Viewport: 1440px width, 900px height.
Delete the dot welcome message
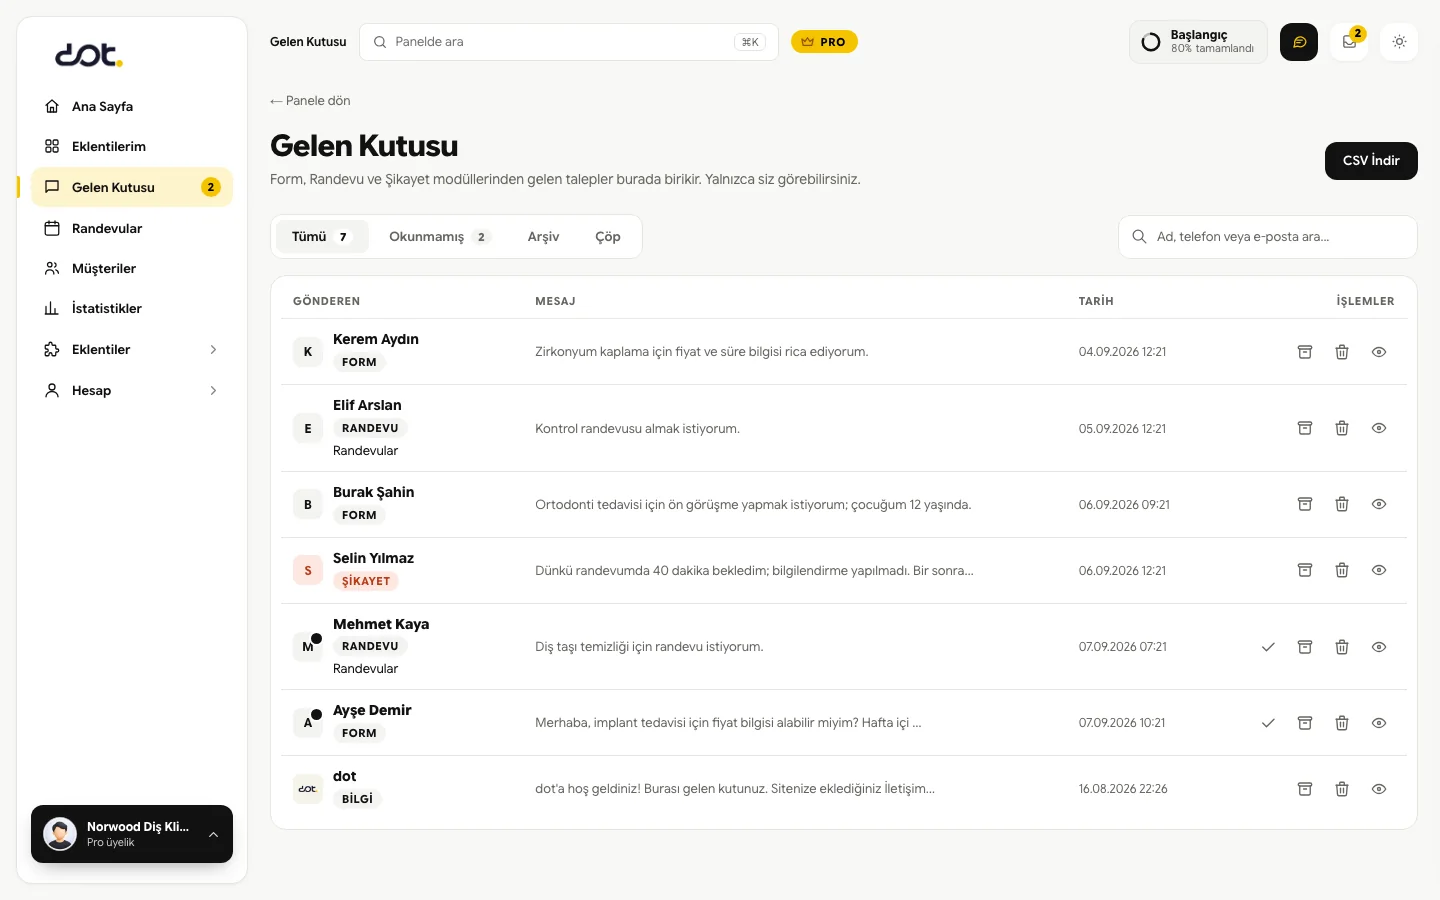pos(1342,789)
